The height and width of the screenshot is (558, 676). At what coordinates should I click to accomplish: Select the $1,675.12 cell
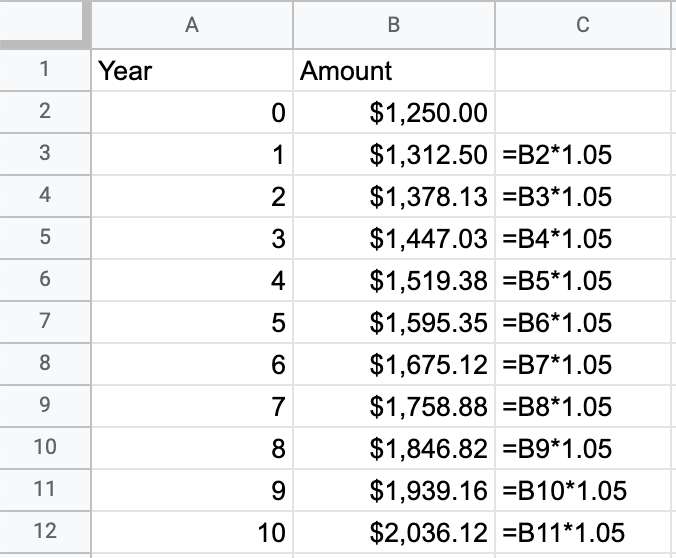click(394, 364)
